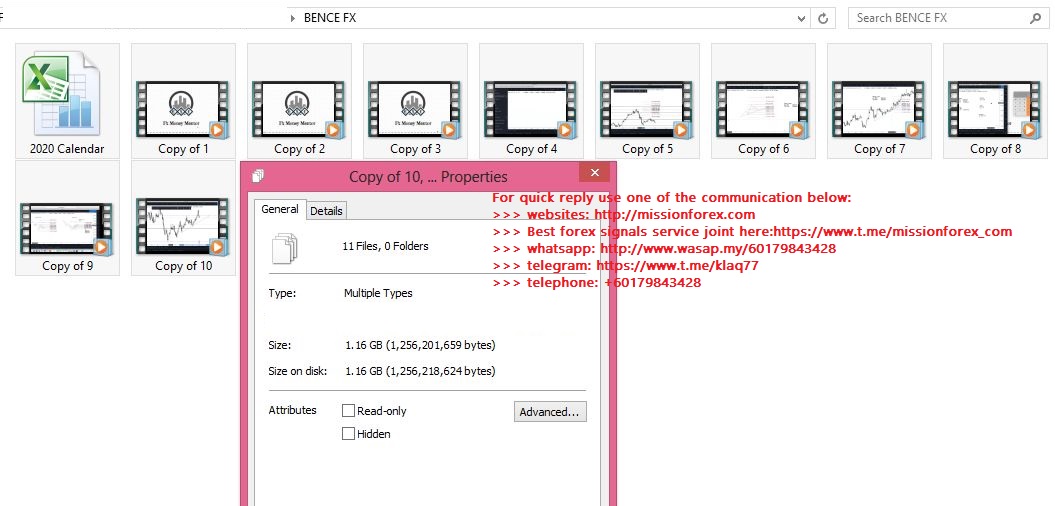The height and width of the screenshot is (506, 1055).
Task: Click the multiple files icon in Properties
Action: pyautogui.click(x=285, y=247)
